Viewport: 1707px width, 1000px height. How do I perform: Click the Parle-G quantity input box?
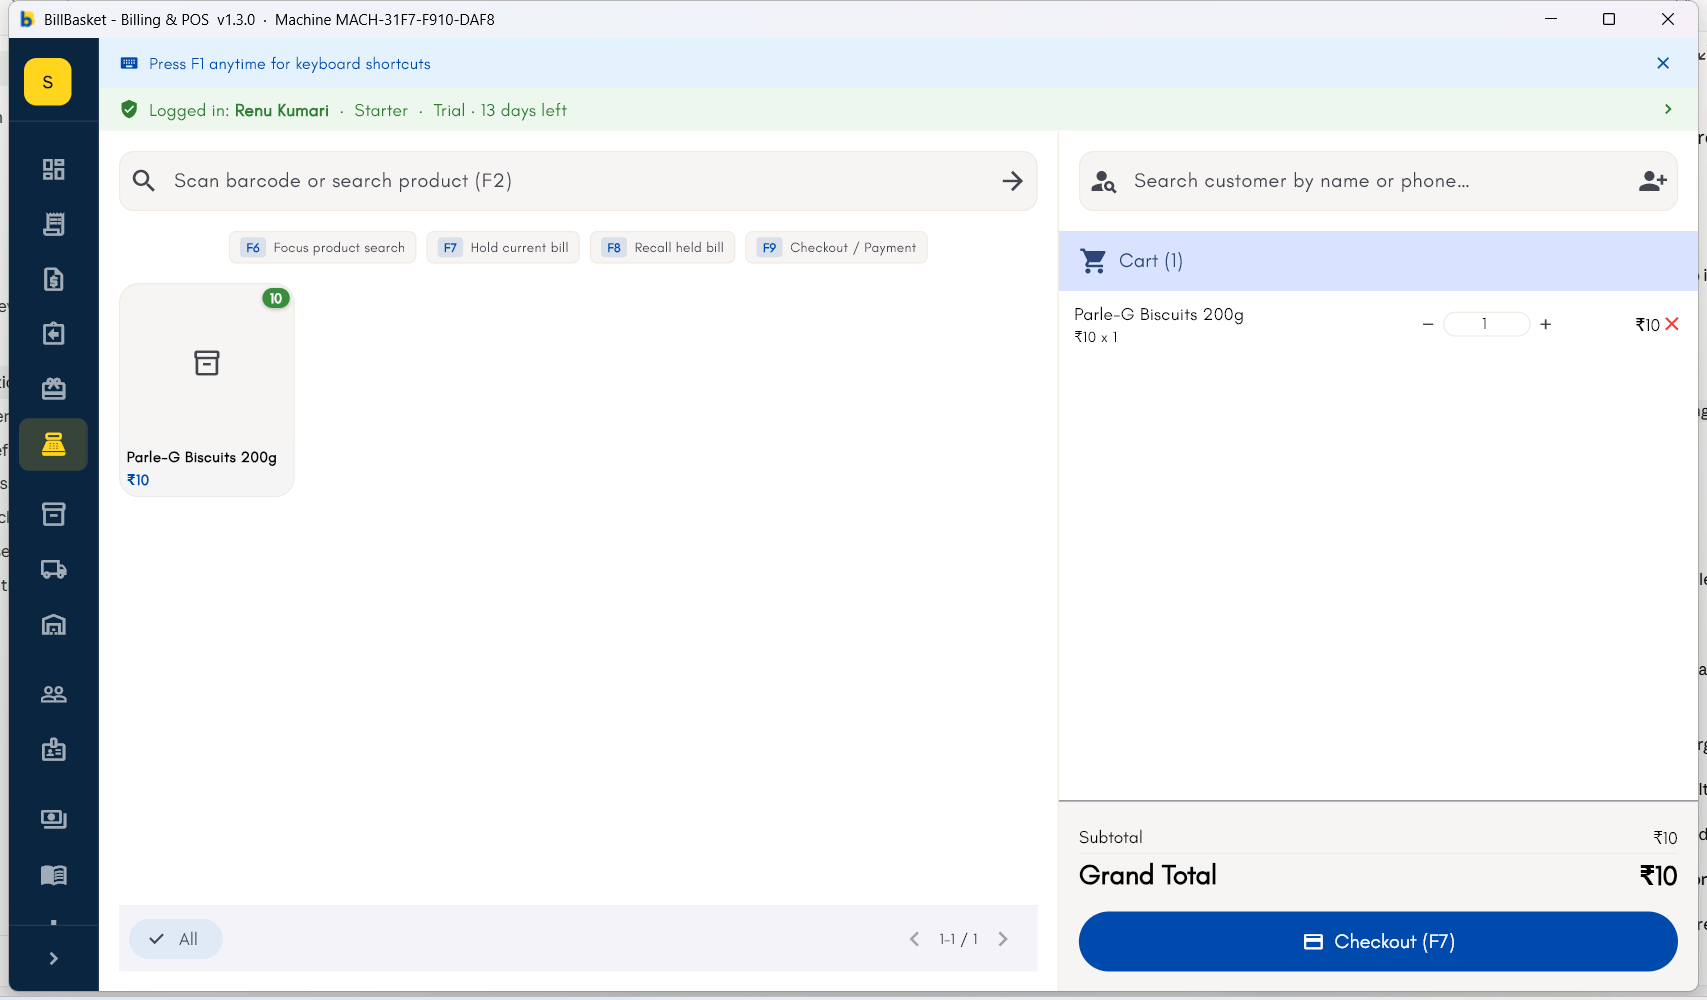1486,324
